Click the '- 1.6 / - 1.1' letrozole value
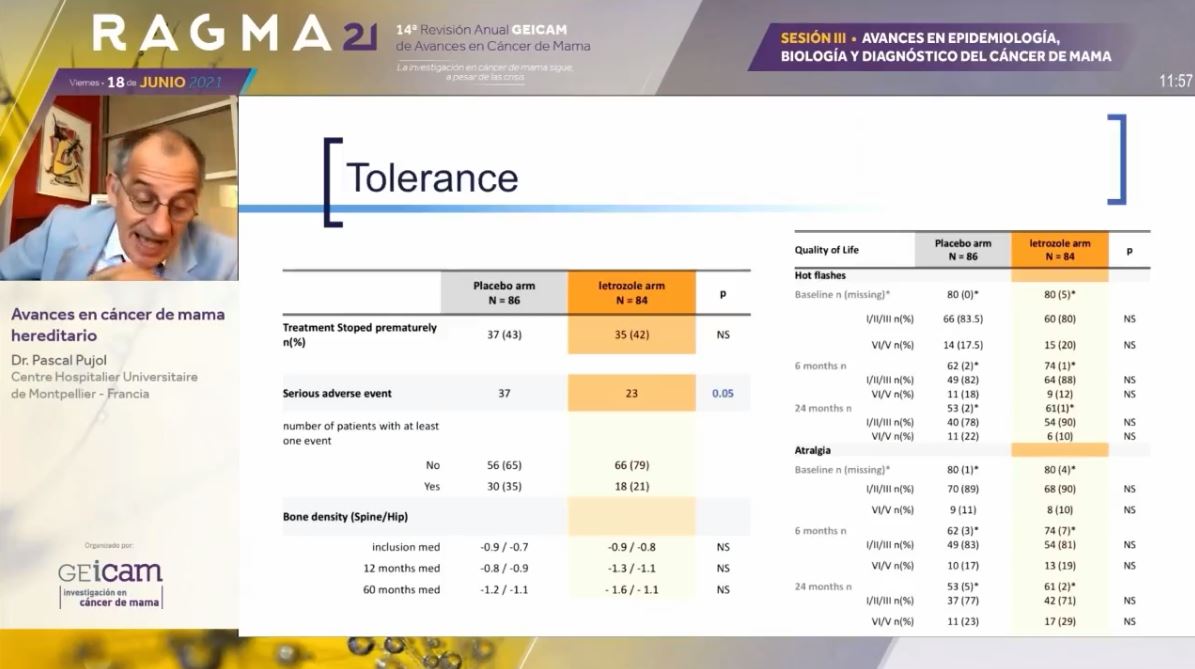 [631, 590]
